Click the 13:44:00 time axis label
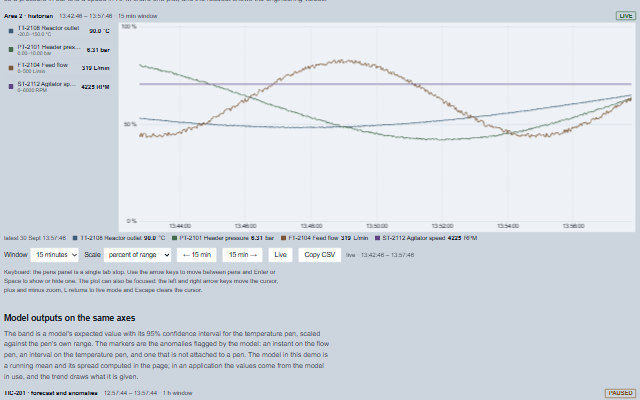Image resolution: width=640 pixels, height=400 pixels. pyautogui.click(x=180, y=226)
